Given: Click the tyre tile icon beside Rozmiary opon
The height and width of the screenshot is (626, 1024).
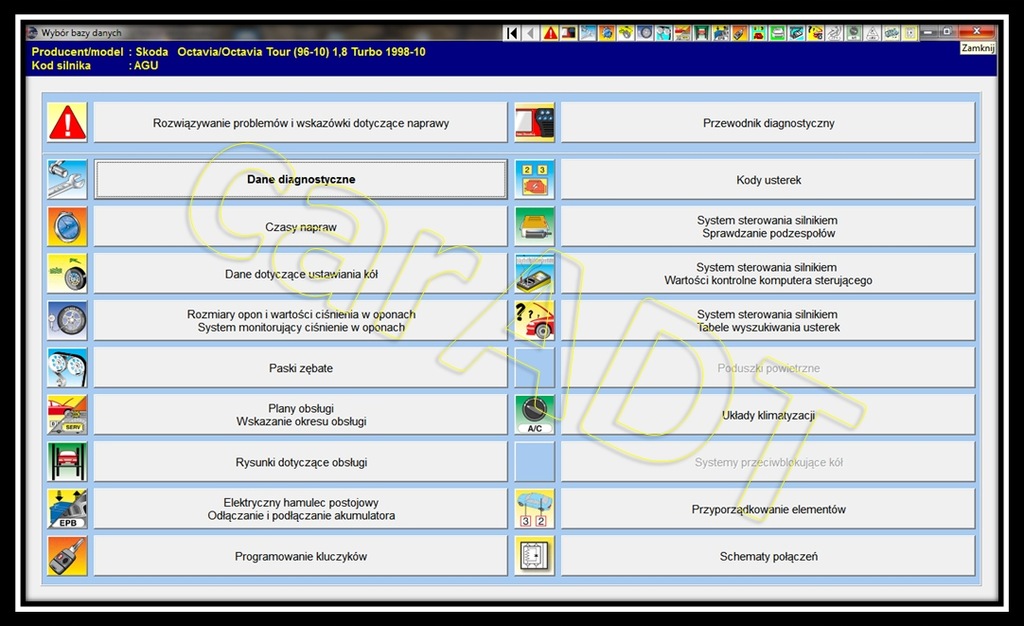Looking at the screenshot, I should tap(67, 321).
